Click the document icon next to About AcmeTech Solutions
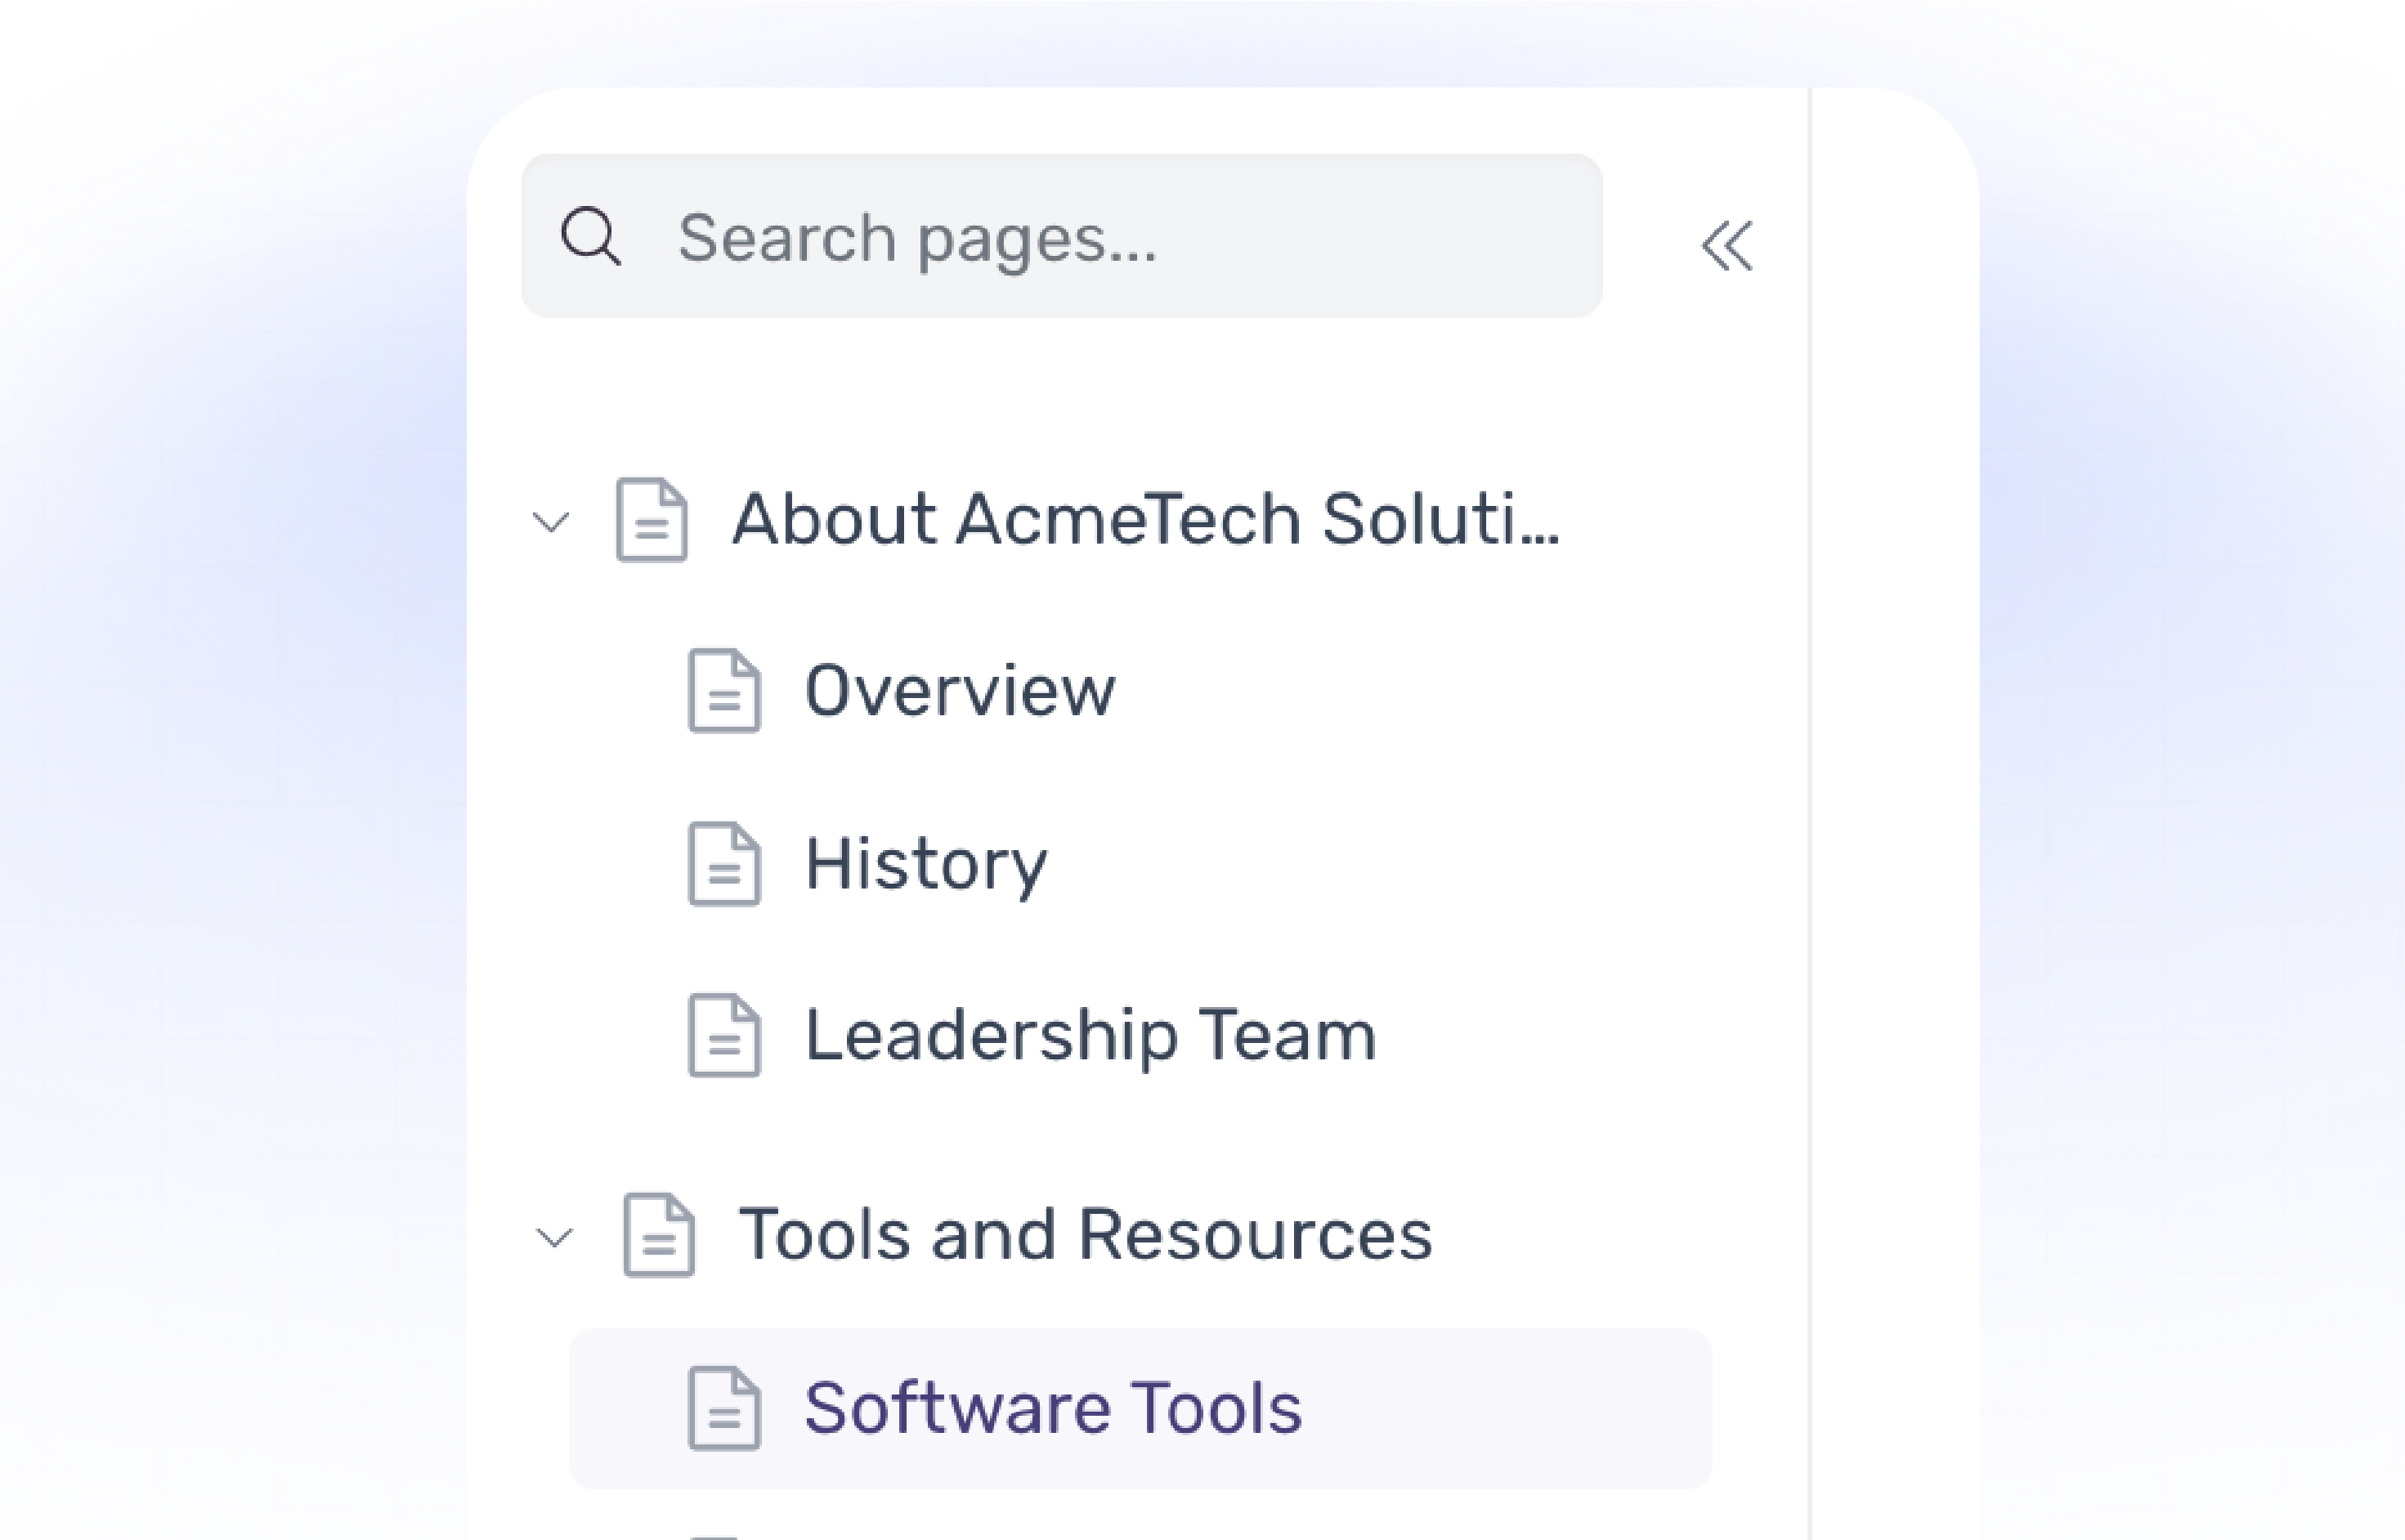 coord(652,518)
